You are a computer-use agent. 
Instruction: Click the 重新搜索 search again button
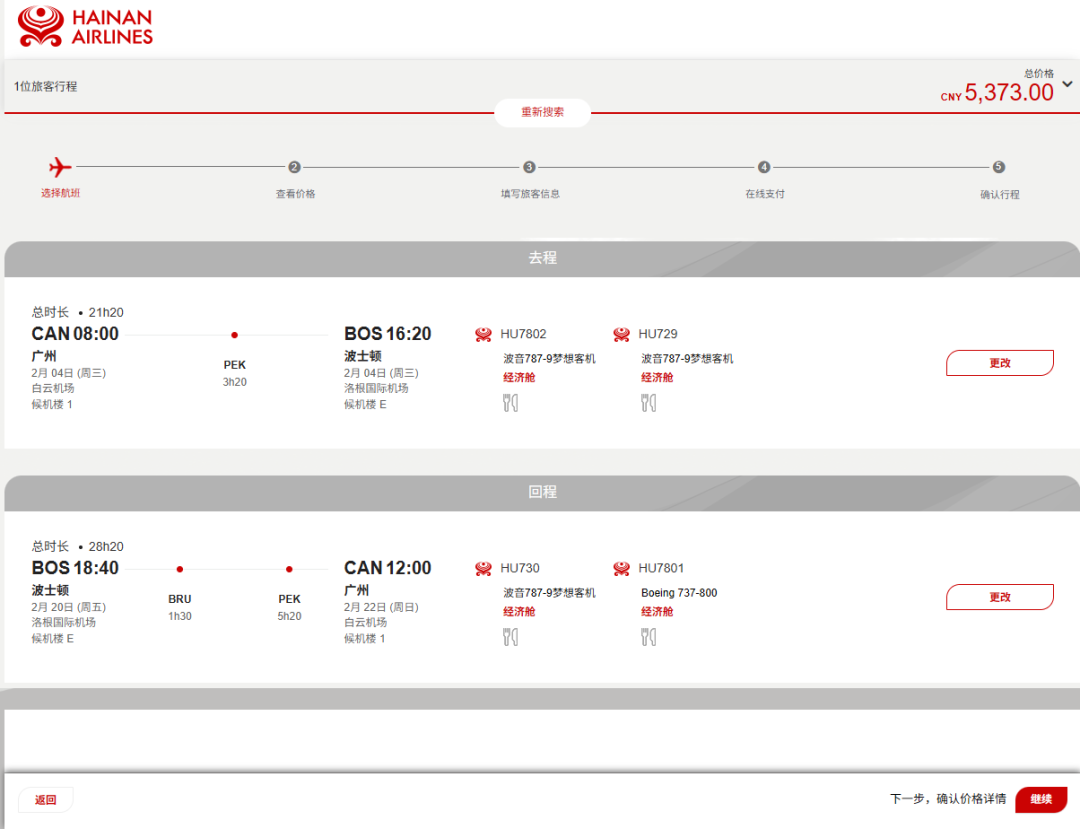pos(542,112)
